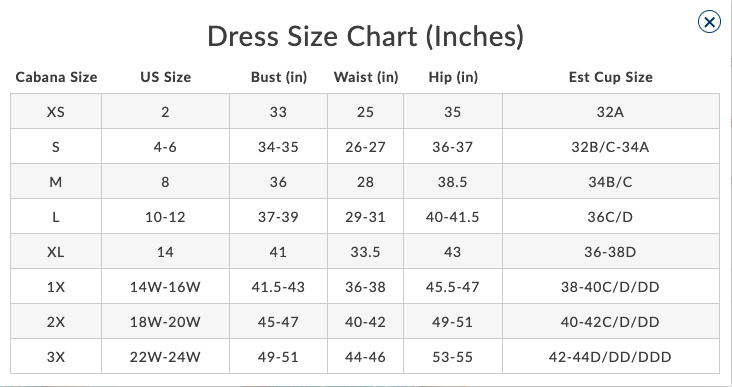Click the 32B/C-34A cup size cell

tap(611, 146)
